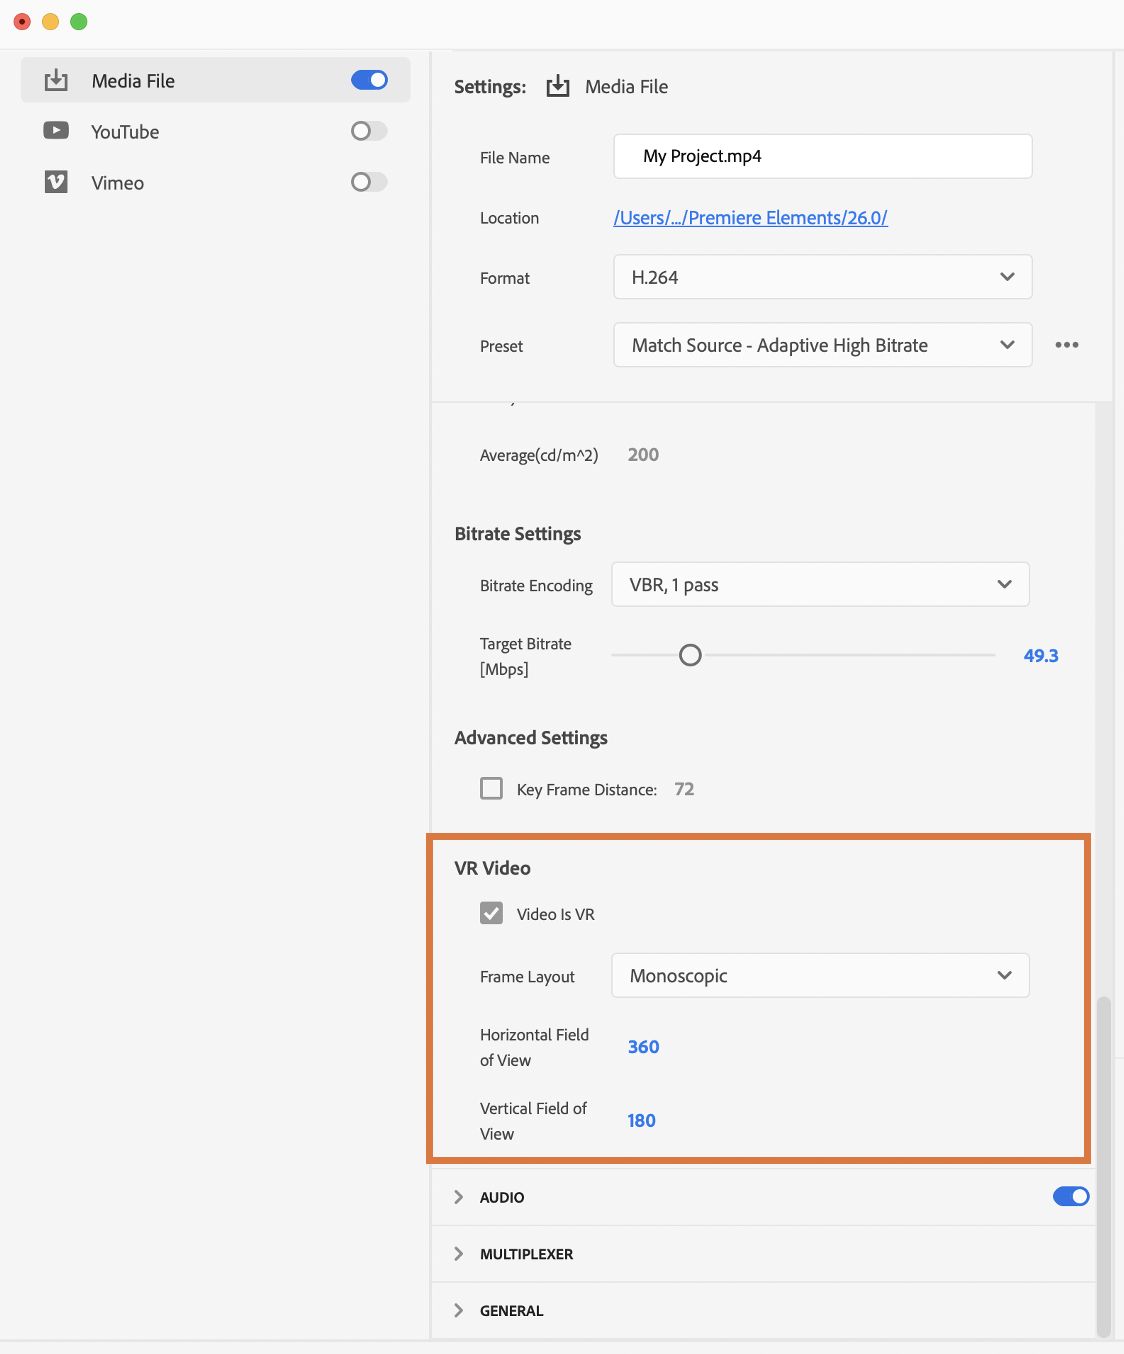This screenshot has width=1124, height=1354.
Task: Toggle the Media File export switch
Action: (369, 80)
